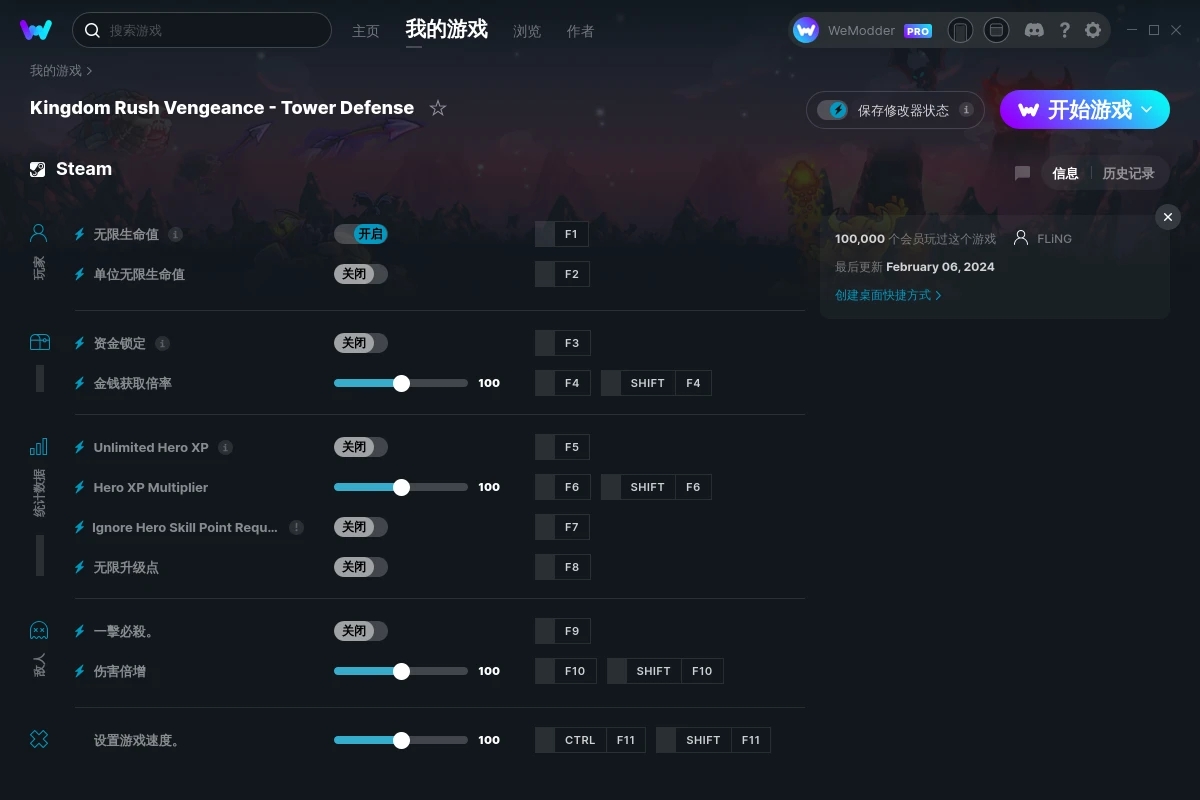Open the 作者 tab
The height and width of the screenshot is (800, 1200).
(580, 31)
